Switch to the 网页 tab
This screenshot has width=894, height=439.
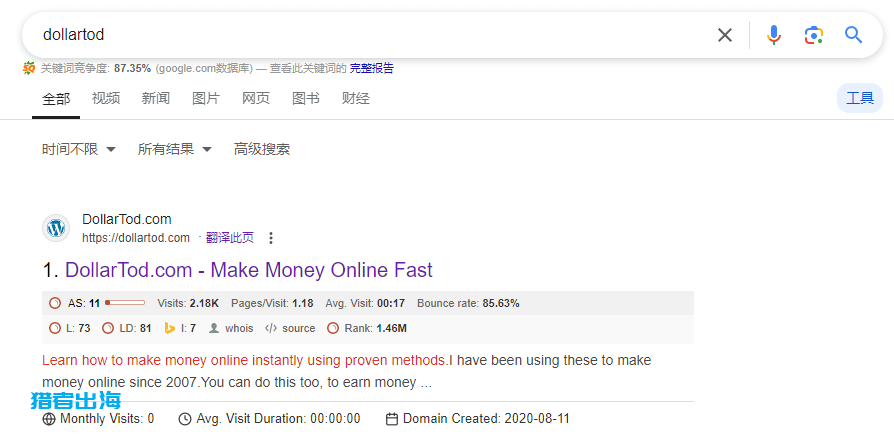click(256, 99)
